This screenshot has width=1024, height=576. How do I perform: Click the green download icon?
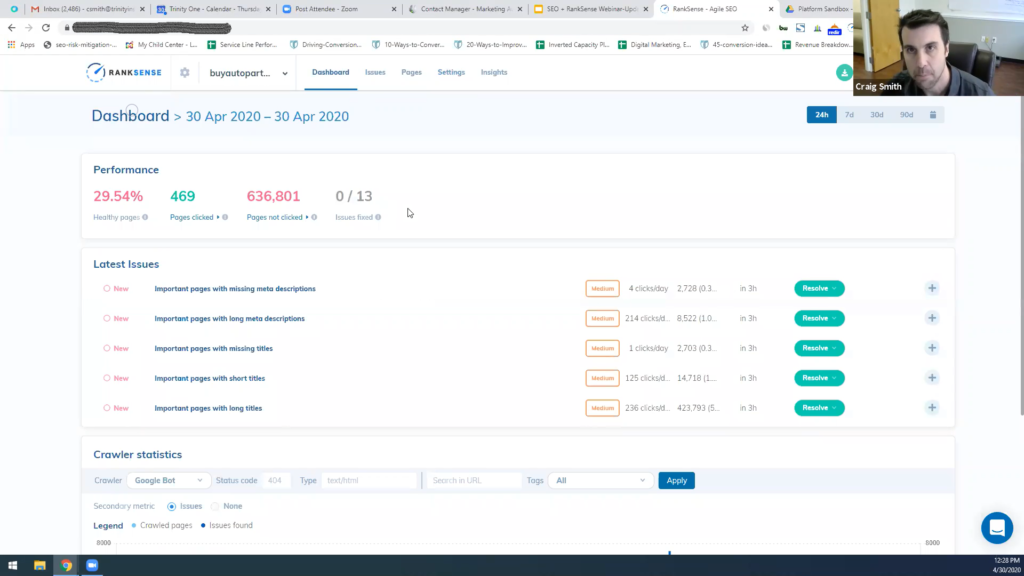pos(844,72)
